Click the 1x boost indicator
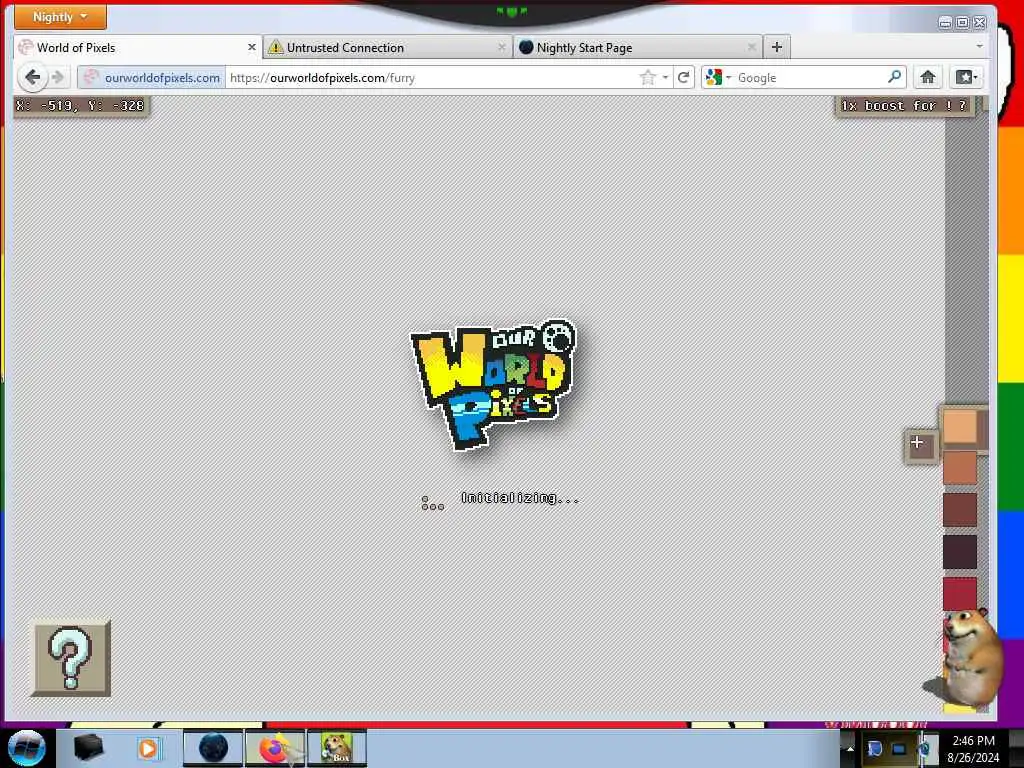 pyautogui.click(x=904, y=106)
